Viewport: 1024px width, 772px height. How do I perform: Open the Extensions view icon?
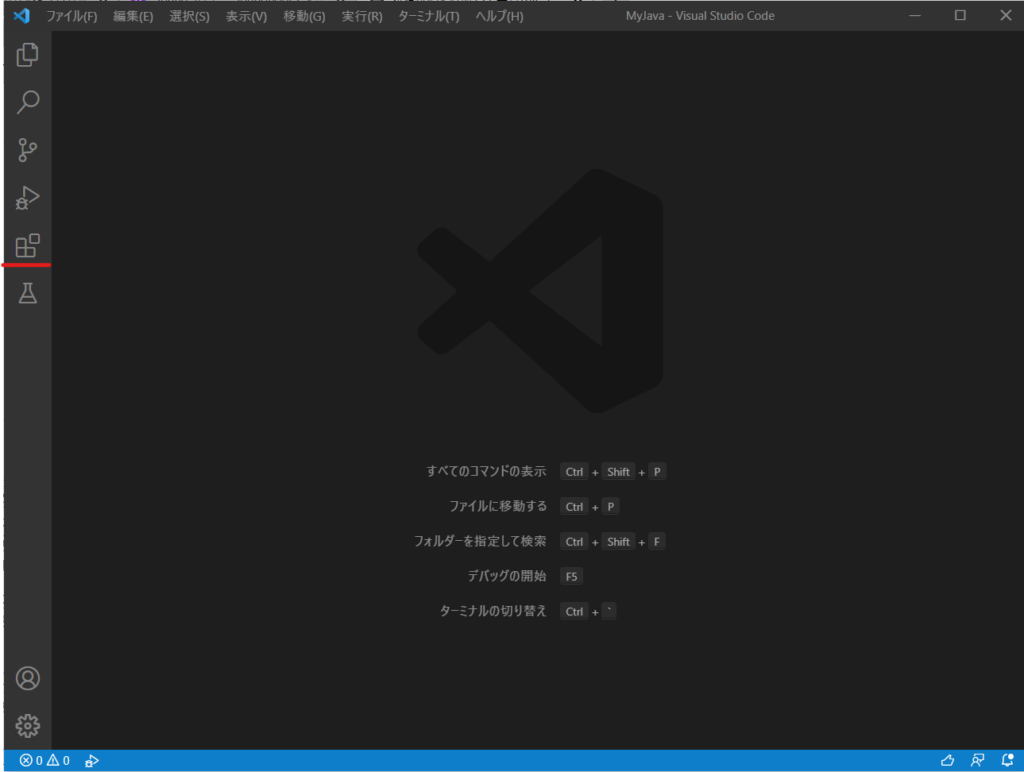pos(28,246)
